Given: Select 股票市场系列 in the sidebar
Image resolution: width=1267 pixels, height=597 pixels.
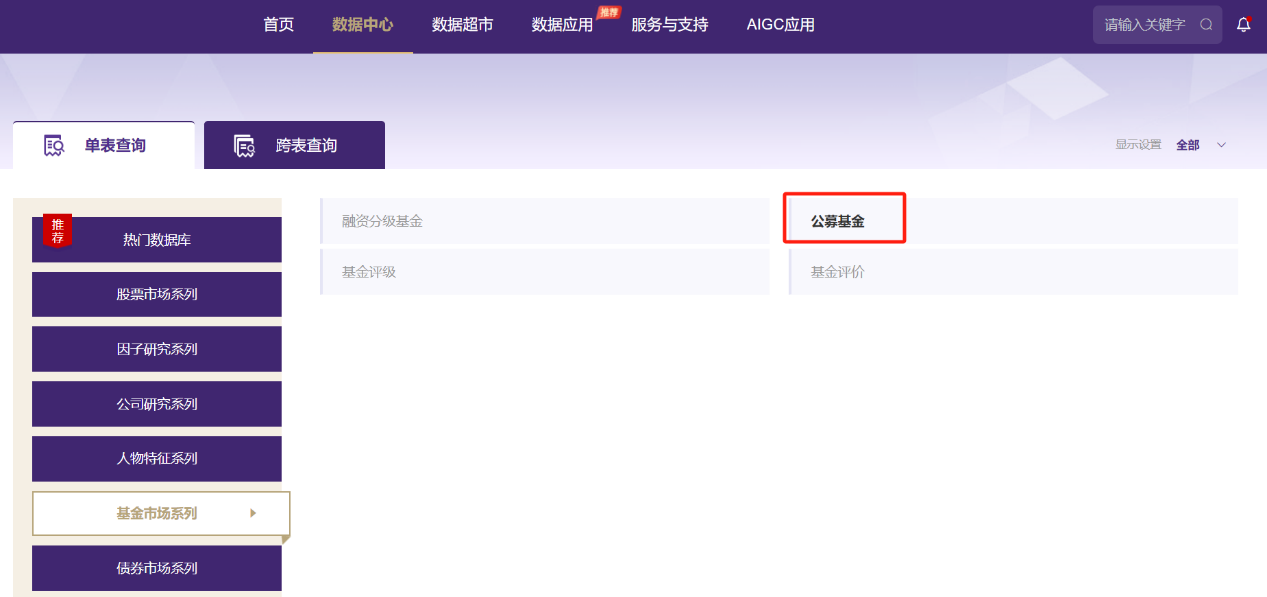Looking at the screenshot, I should click(x=157, y=295).
